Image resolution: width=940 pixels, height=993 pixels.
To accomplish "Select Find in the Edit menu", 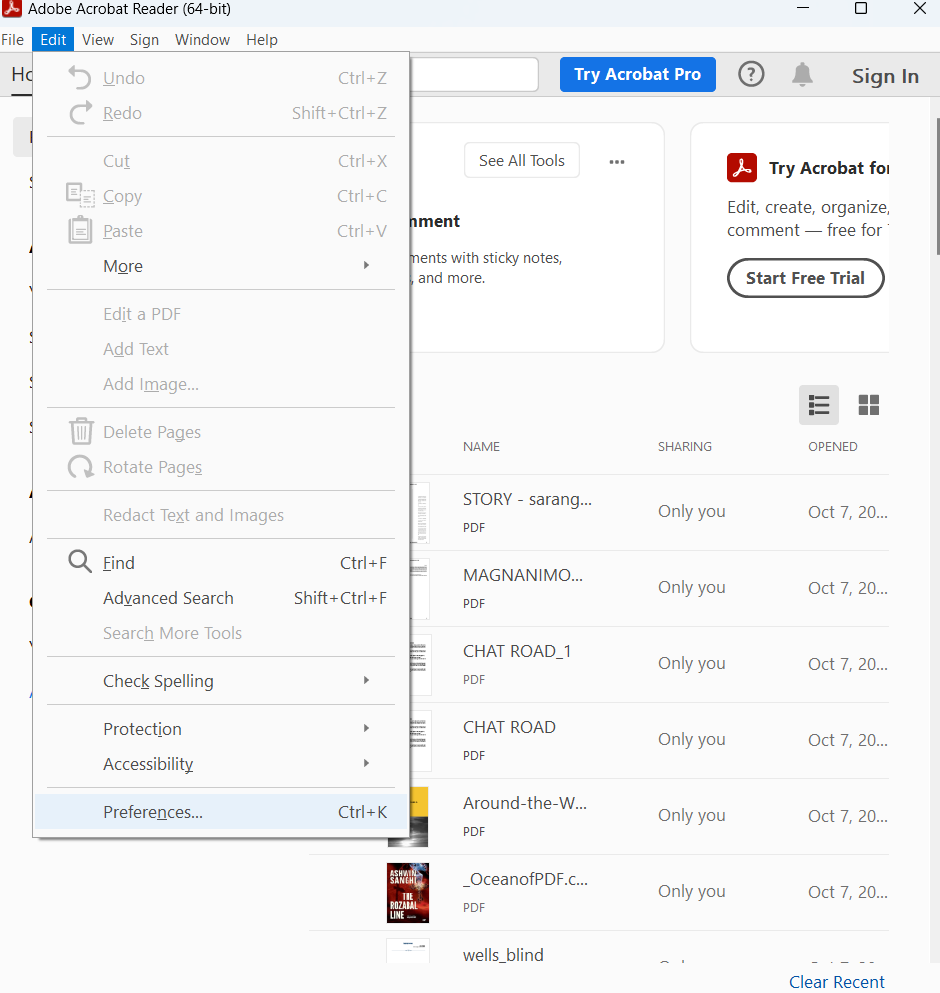I will [x=220, y=562].
